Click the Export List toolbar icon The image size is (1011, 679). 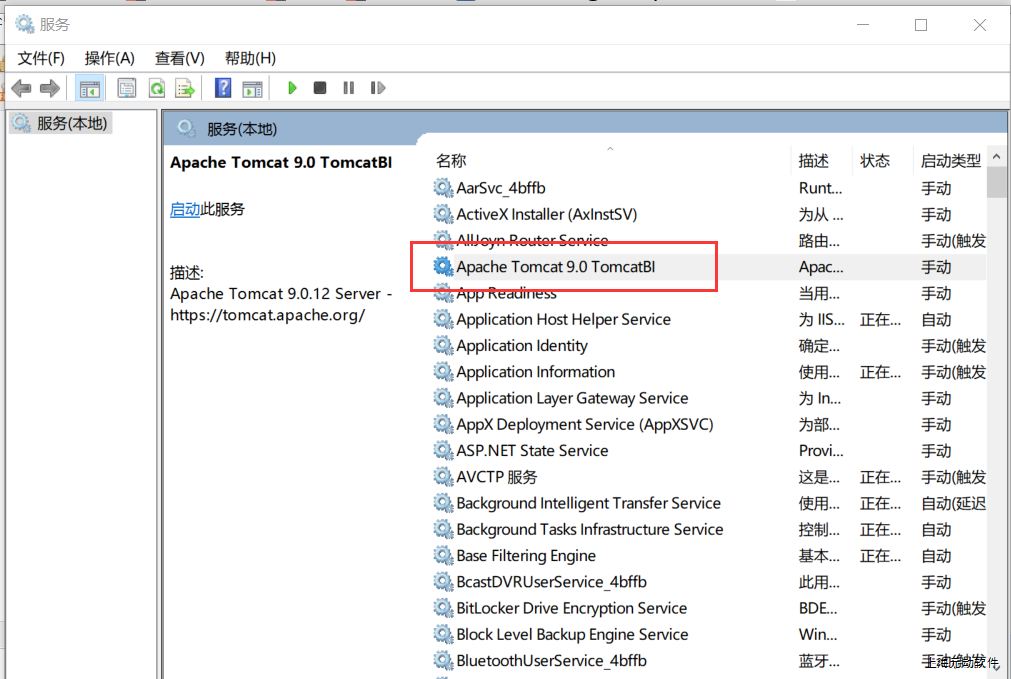click(185, 88)
